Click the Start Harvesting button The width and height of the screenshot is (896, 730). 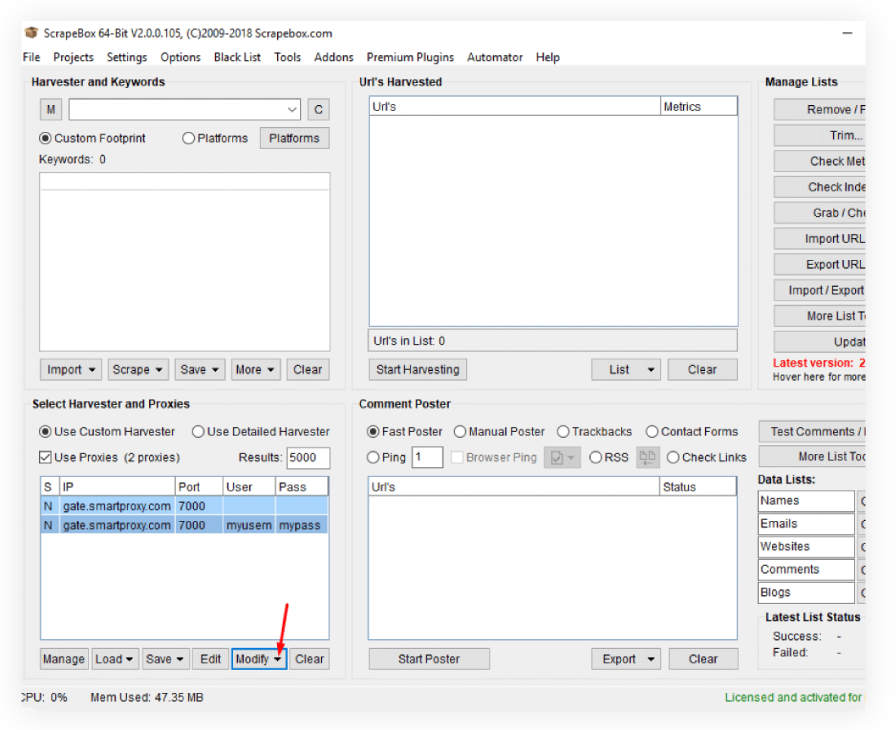(417, 370)
